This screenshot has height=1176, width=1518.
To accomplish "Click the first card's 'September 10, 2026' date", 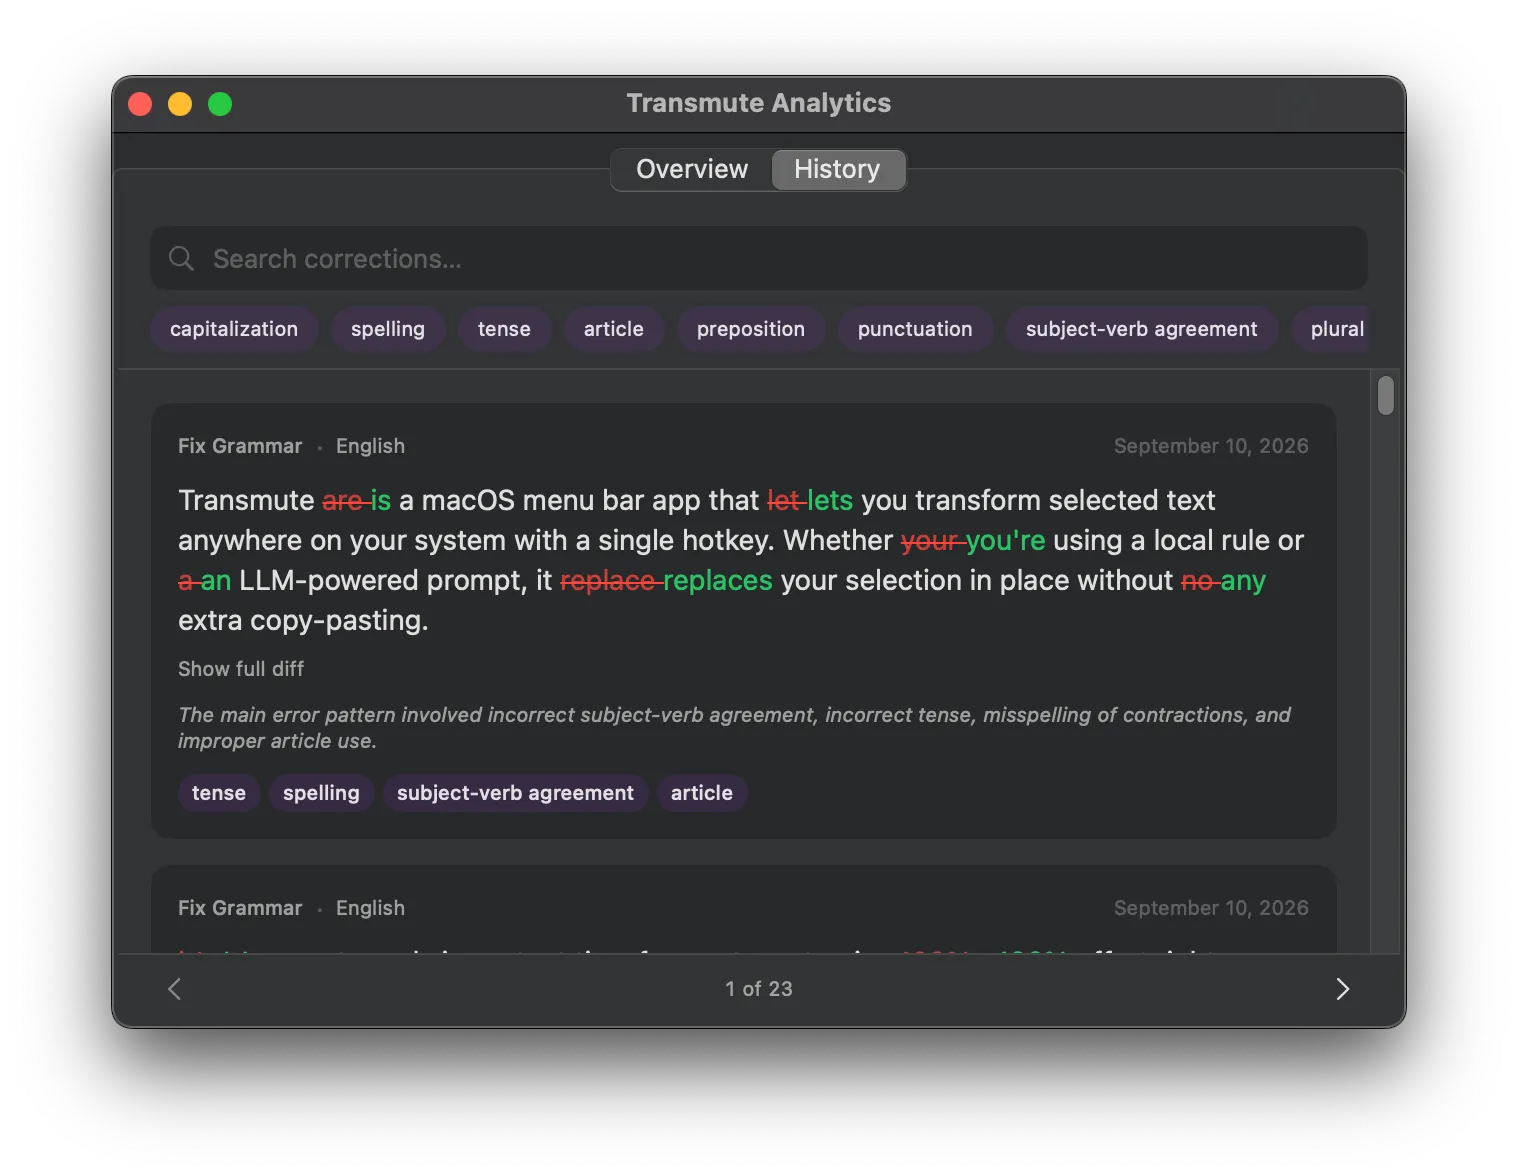I will [x=1211, y=446].
